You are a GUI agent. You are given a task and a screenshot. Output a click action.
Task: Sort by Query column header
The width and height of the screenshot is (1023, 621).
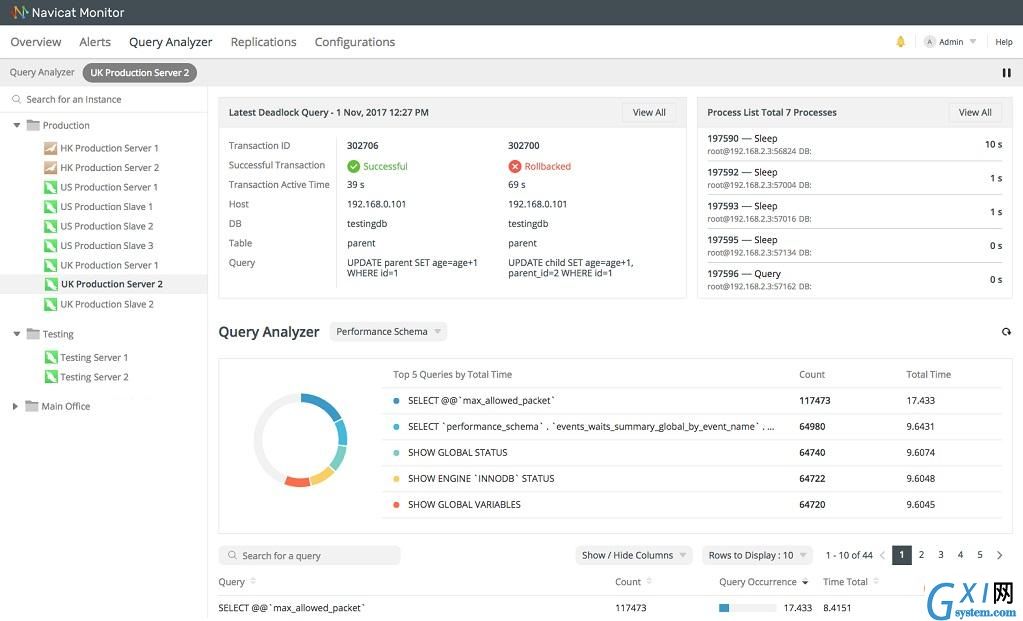coord(237,581)
